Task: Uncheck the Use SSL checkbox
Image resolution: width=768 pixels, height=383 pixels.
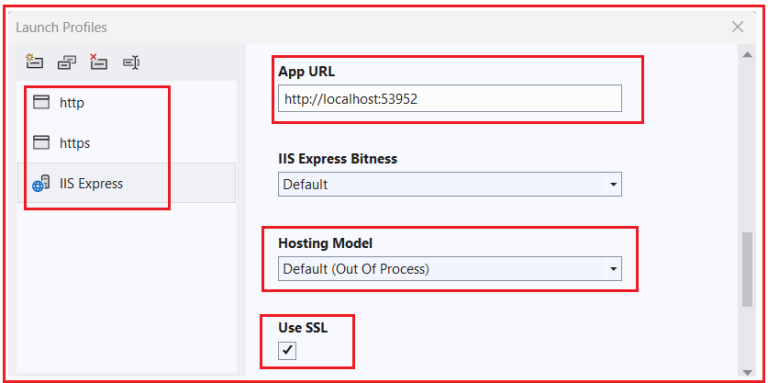Action: (287, 350)
